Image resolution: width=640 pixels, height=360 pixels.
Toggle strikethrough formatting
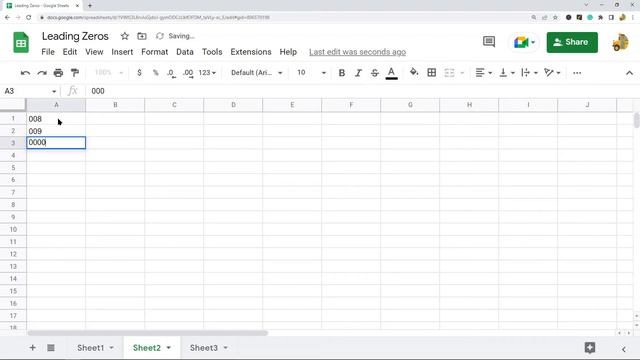coord(375,73)
